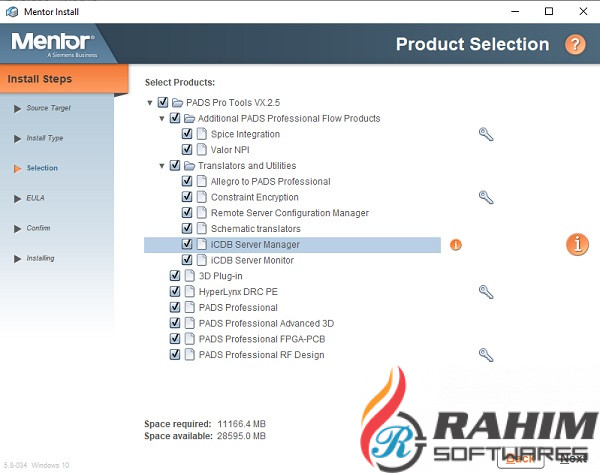
Task: Open the orange help question mark icon
Action: coord(575,44)
